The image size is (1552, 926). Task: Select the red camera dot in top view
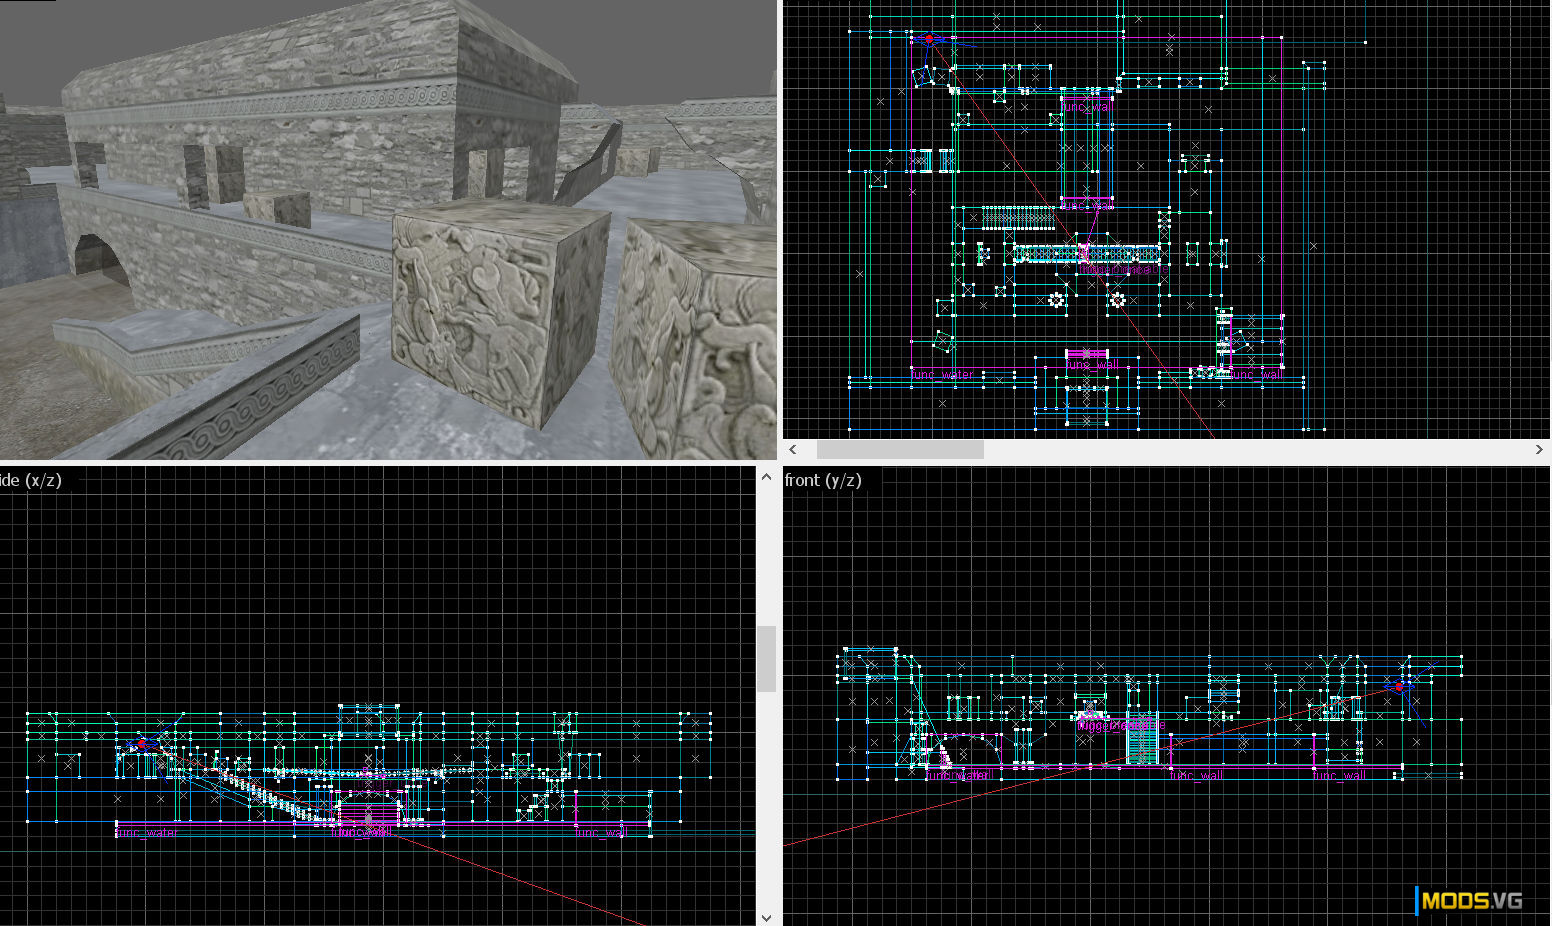click(x=929, y=40)
